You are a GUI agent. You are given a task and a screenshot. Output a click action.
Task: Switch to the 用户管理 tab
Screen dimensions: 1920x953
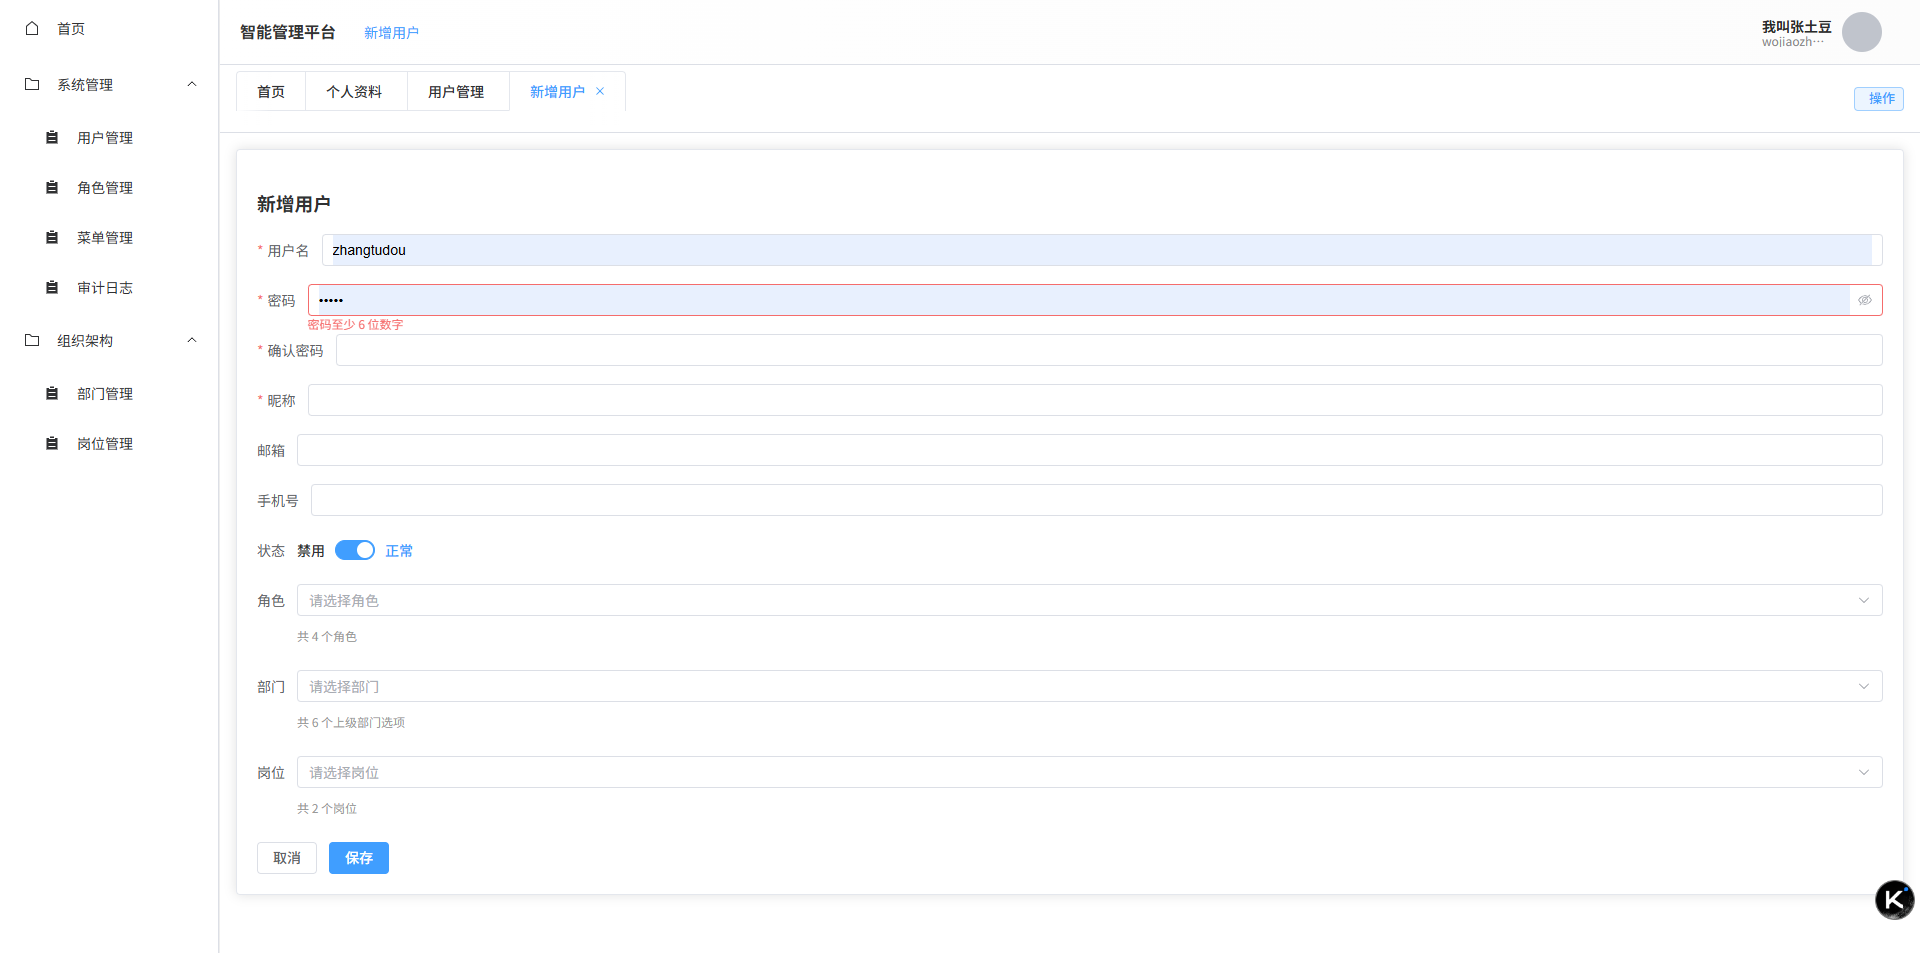coord(456,91)
